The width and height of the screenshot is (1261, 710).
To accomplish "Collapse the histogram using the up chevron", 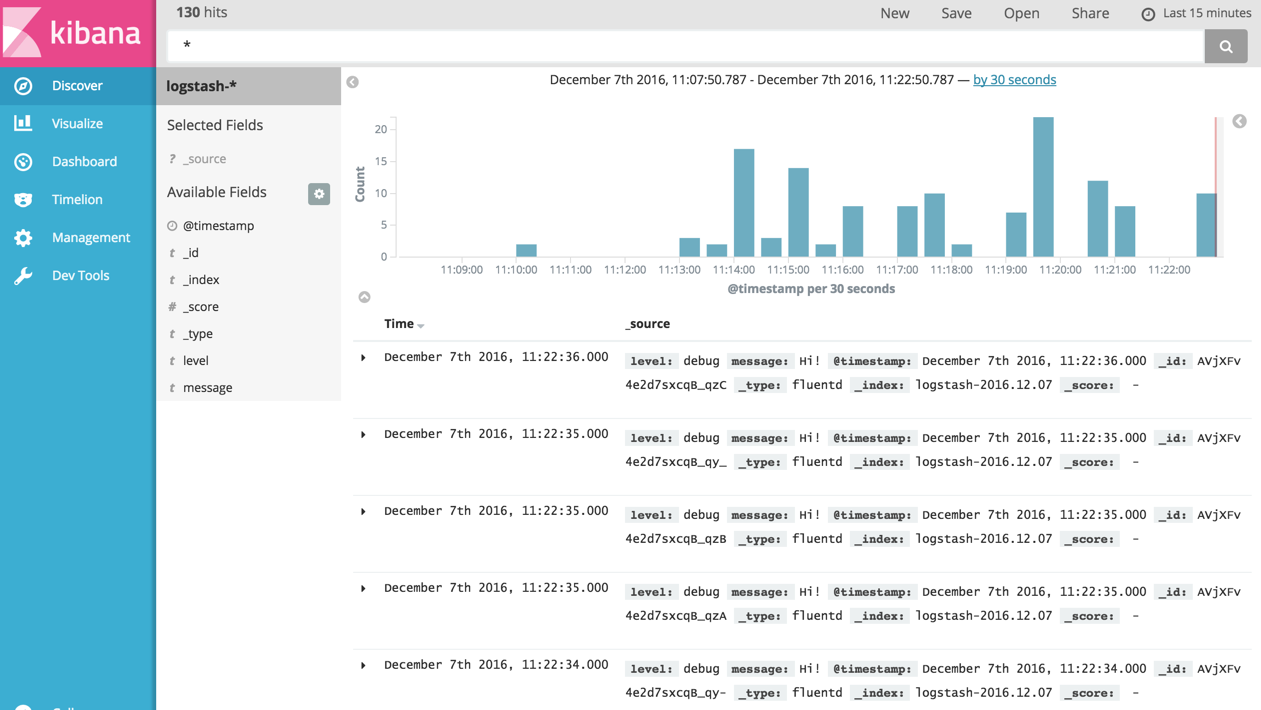I will coord(364,297).
